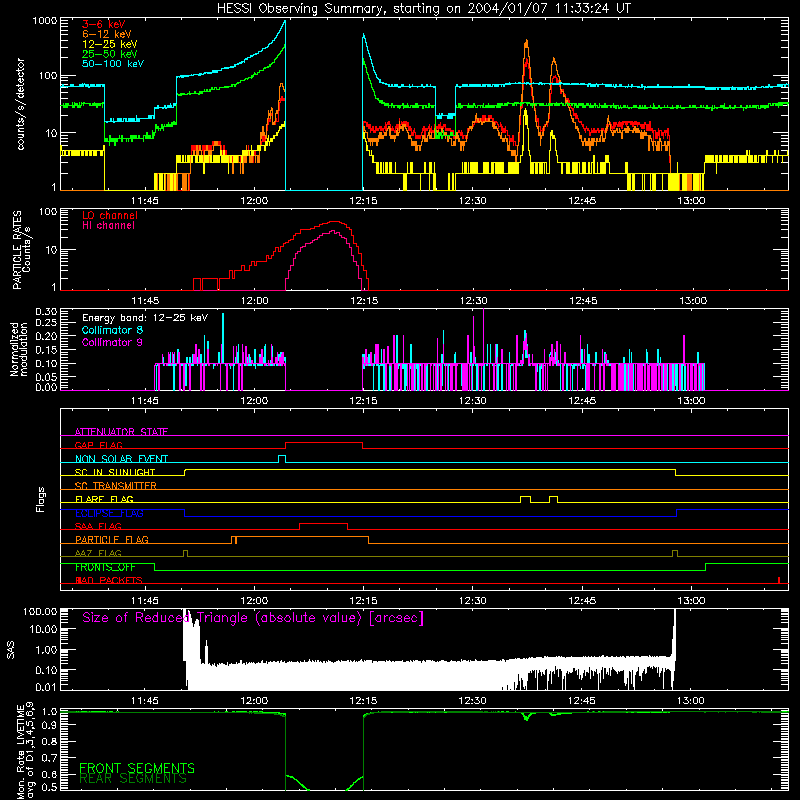Click the 10.00 value on the SAS axis
The width and height of the screenshot is (800, 800).
pos(43,630)
